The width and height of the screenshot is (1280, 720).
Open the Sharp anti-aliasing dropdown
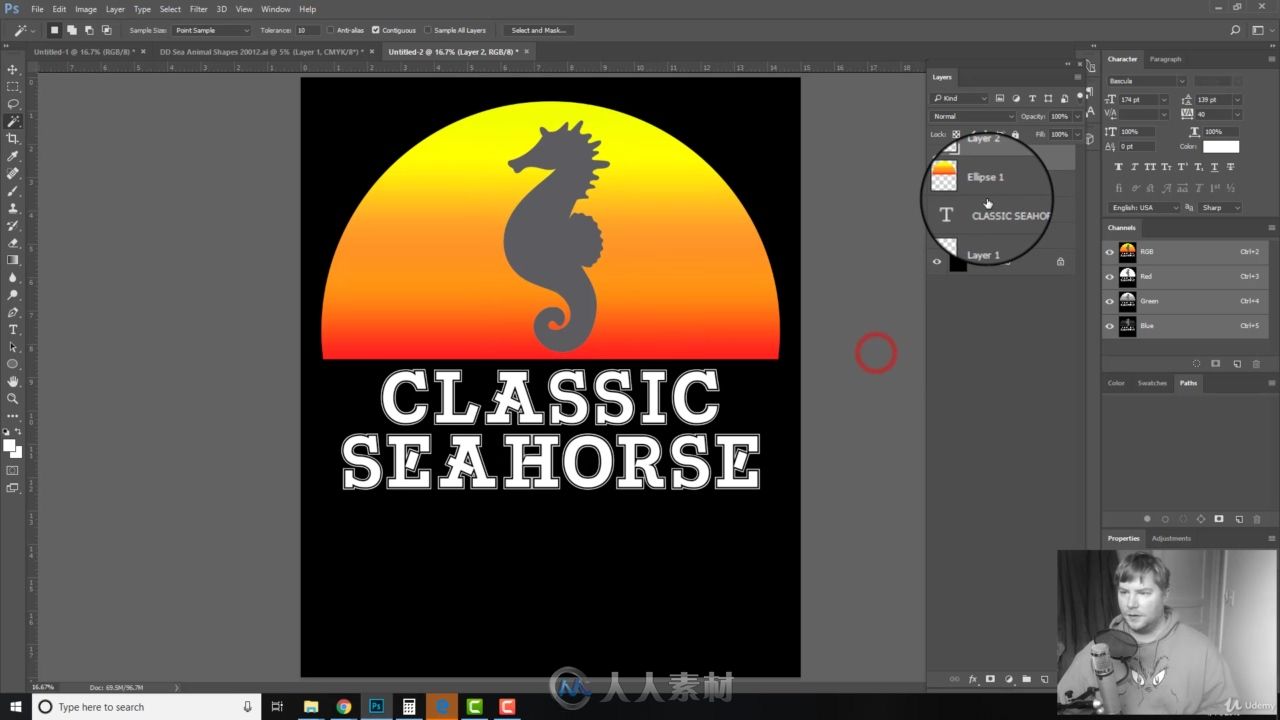[1220, 208]
